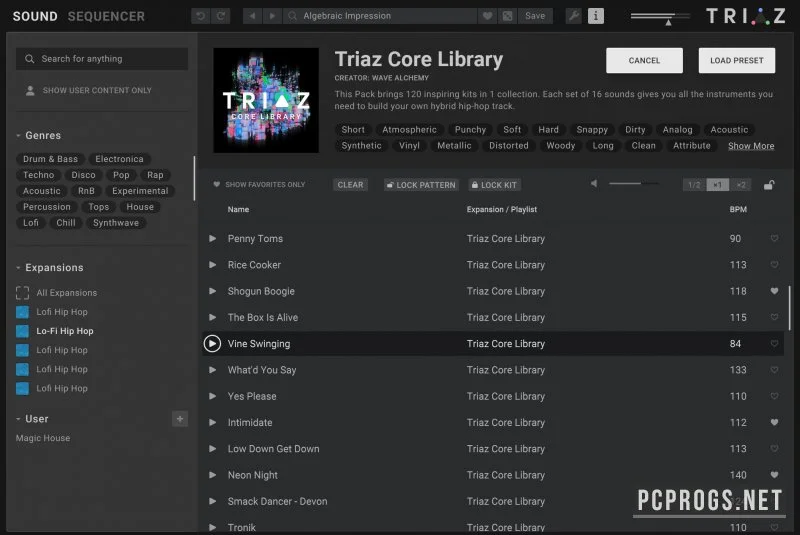Image resolution: width=800 pixels, height=535 pixels.
Task: Play preview of Rice Cooker
Action: pyautogui.click(x=213, y=265)
